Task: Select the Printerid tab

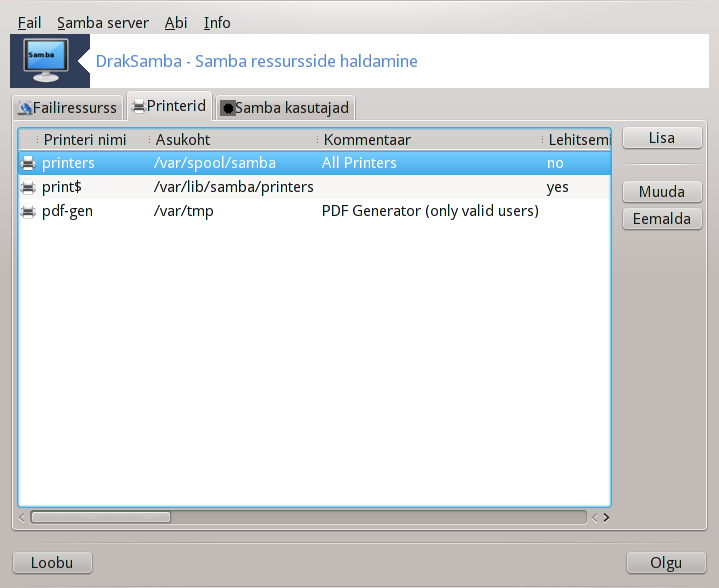Action: pyautogui.click(x=169, y=106)
